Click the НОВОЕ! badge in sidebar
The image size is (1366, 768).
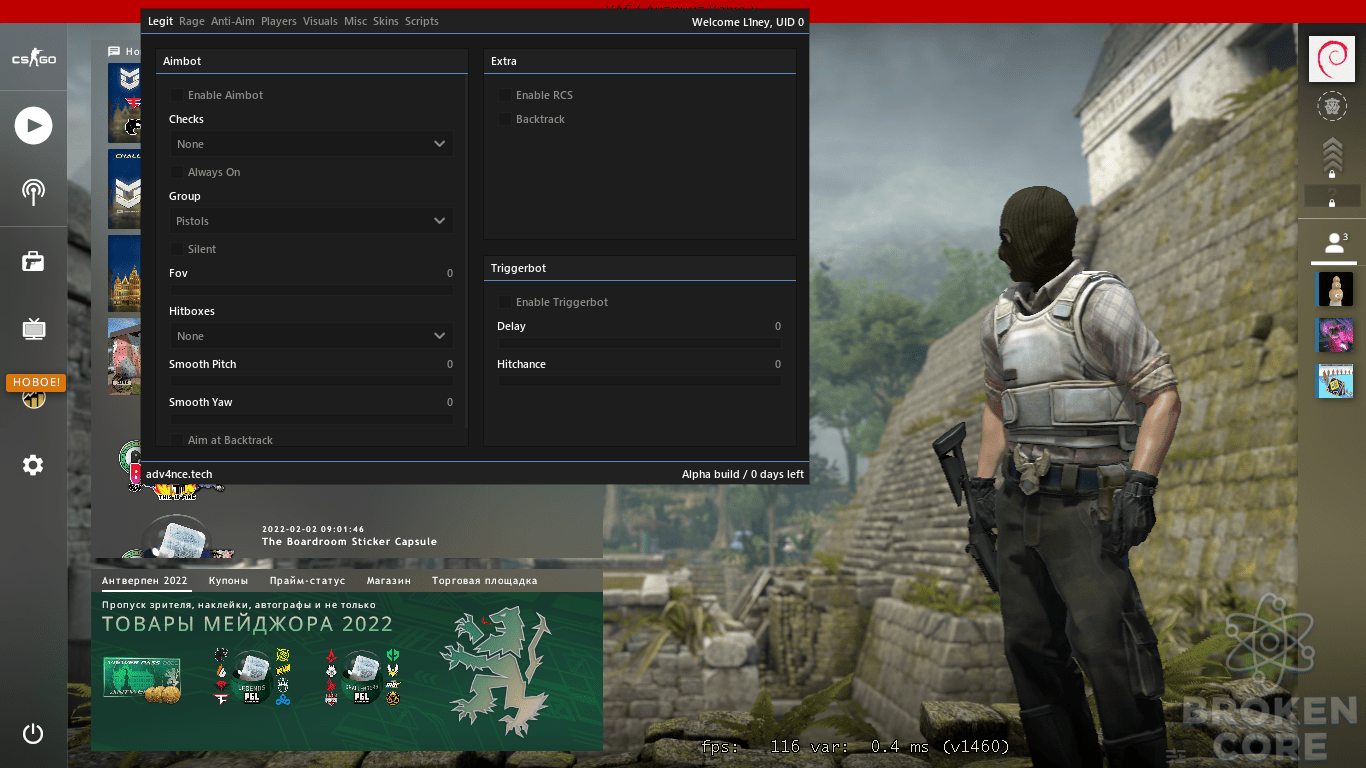[36, 382]
